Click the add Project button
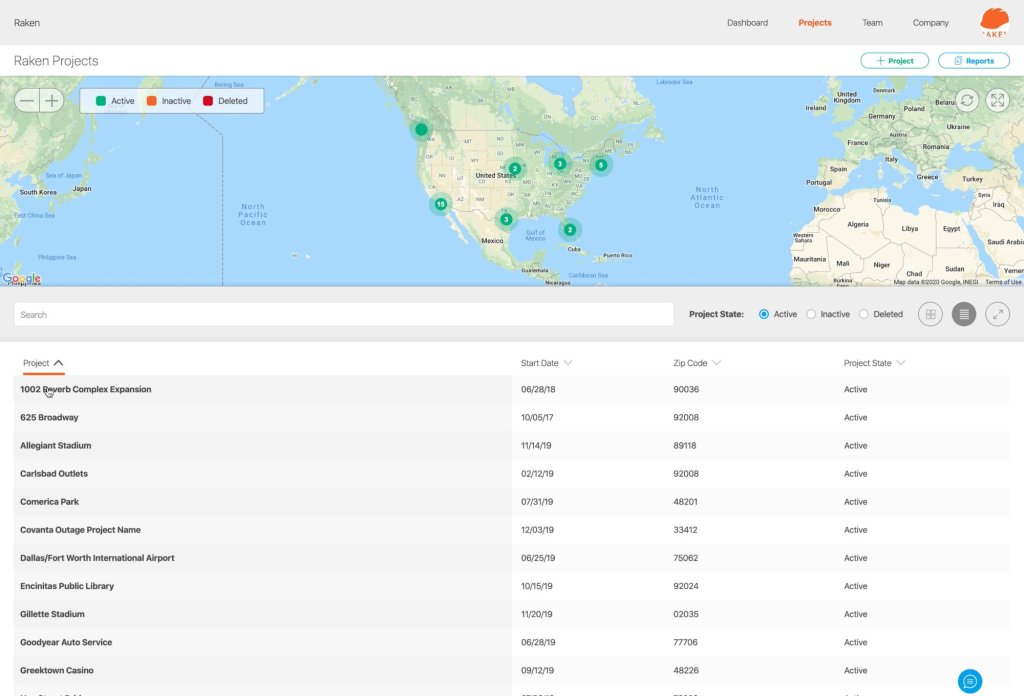Image resolution: width=1024 pixels, height=696 pixels. tap(894, 61)
